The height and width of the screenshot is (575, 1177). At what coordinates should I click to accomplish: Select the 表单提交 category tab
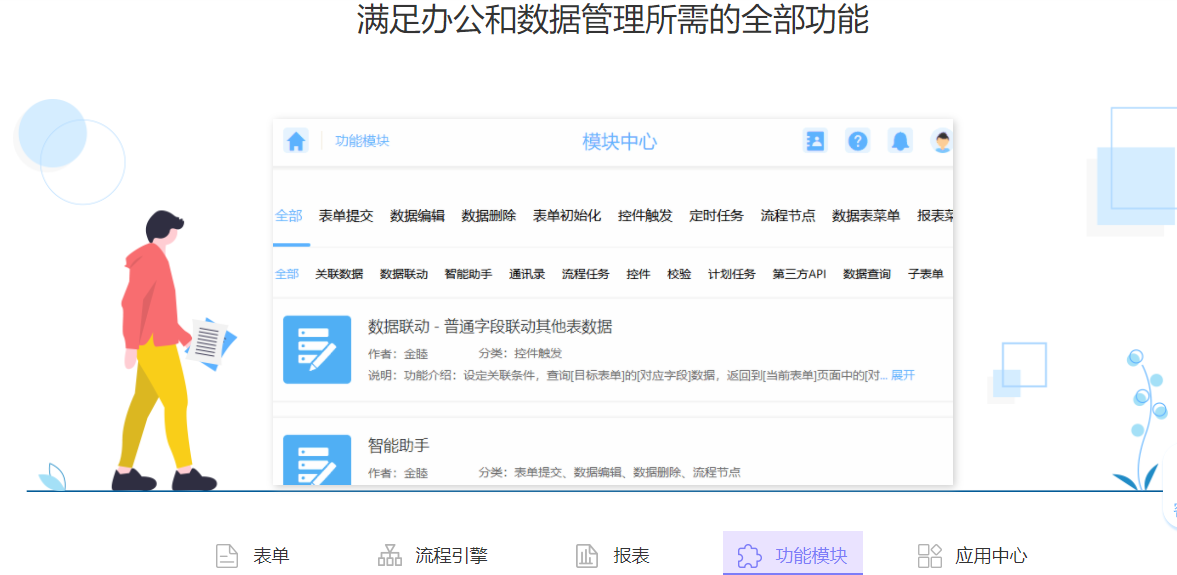point(346,215)
